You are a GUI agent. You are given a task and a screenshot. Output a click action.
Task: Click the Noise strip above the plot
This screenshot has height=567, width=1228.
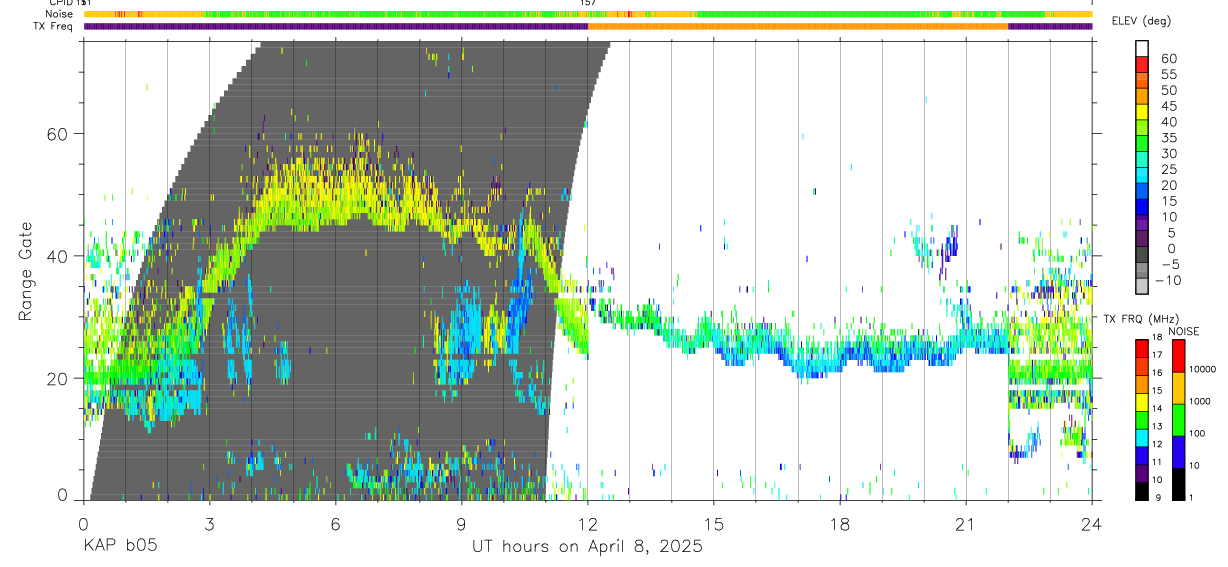point(588,14)
